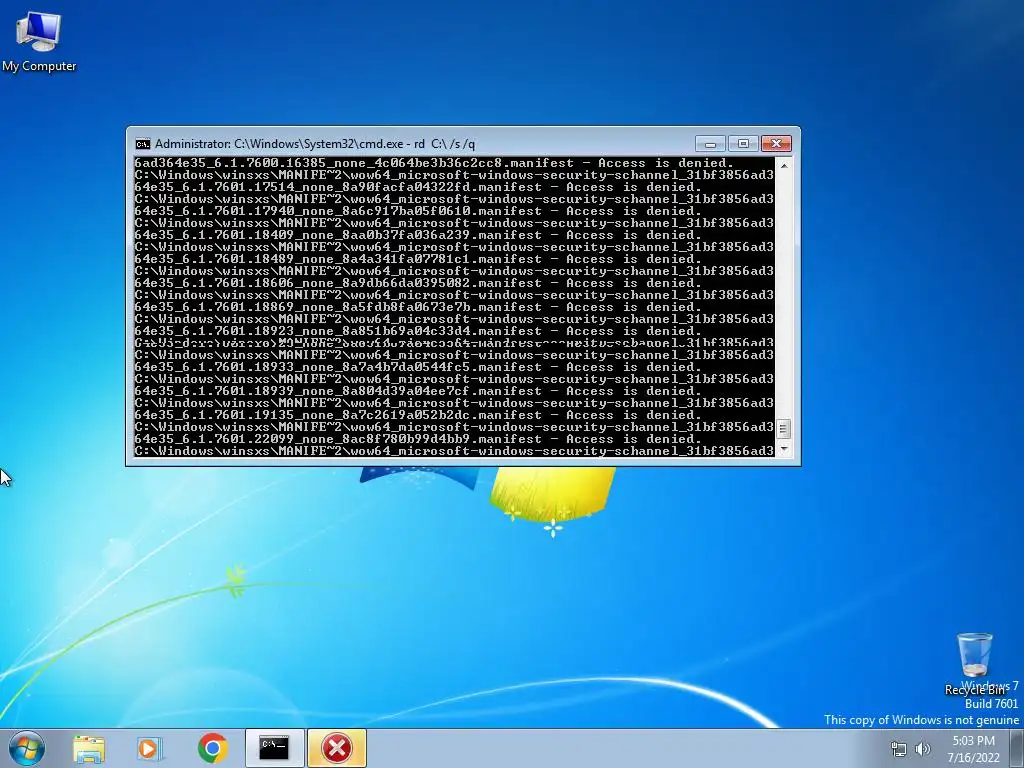This screenshot has width=1024, height=768.
Task: Open the network status tray icon
Action: pos(899,749)
